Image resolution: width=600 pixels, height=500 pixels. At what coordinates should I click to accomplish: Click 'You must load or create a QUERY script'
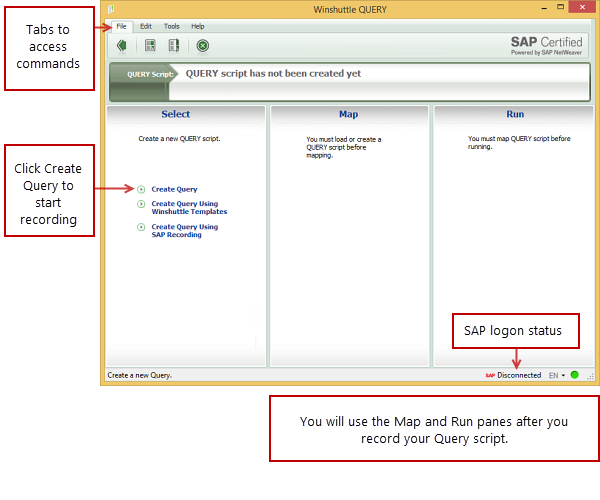344,147
